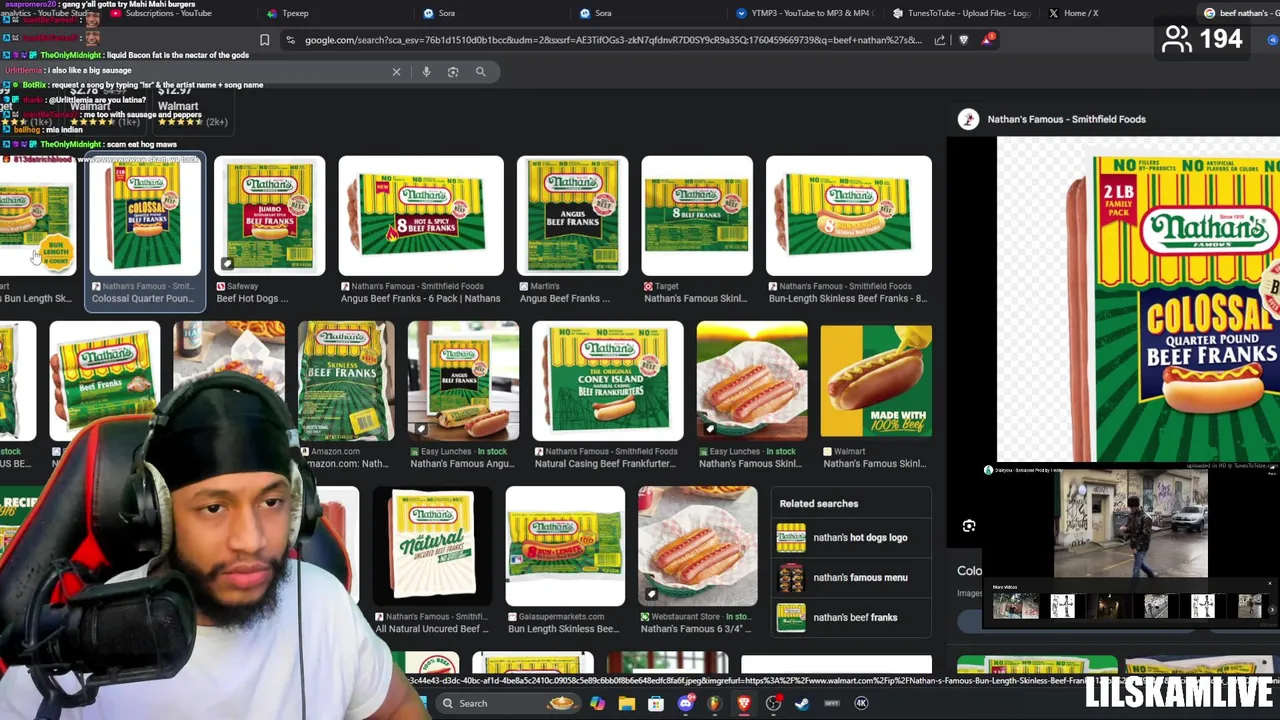
Task: Open File Explorer from the taskbar
Action: (626, 703)
